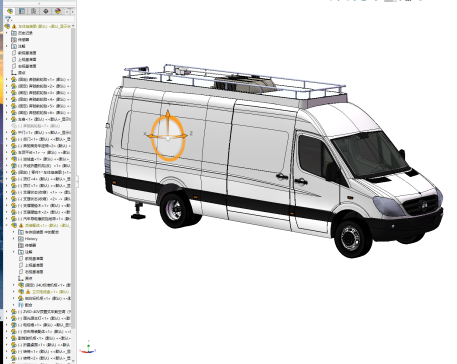Select the top-level Top Plane icon
Viewport: 457px width, 364px height.
point(14,59)
